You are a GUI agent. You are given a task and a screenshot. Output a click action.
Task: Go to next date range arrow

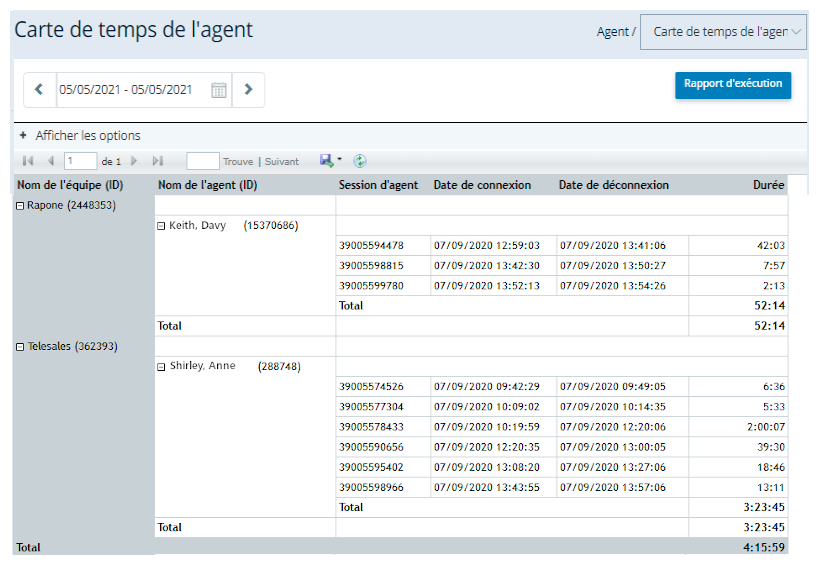coord(248,90)
